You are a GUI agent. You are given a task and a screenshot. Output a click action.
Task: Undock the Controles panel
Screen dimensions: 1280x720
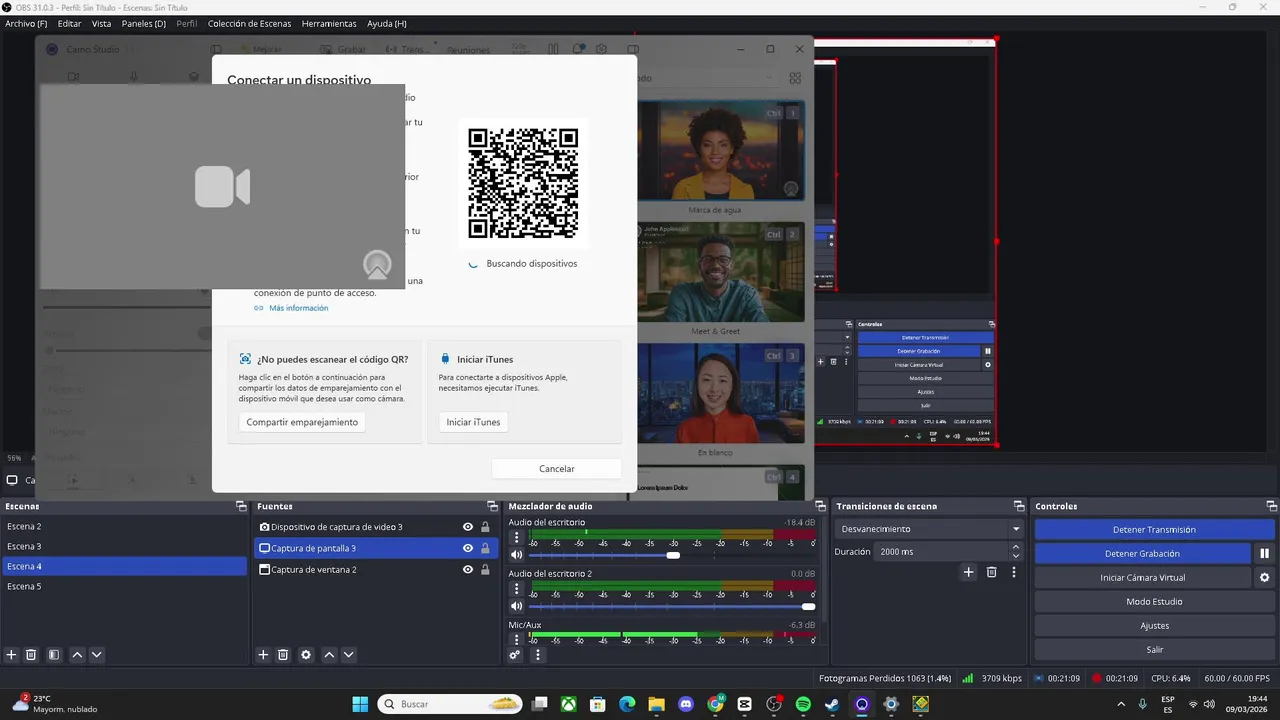[1272, 506]
